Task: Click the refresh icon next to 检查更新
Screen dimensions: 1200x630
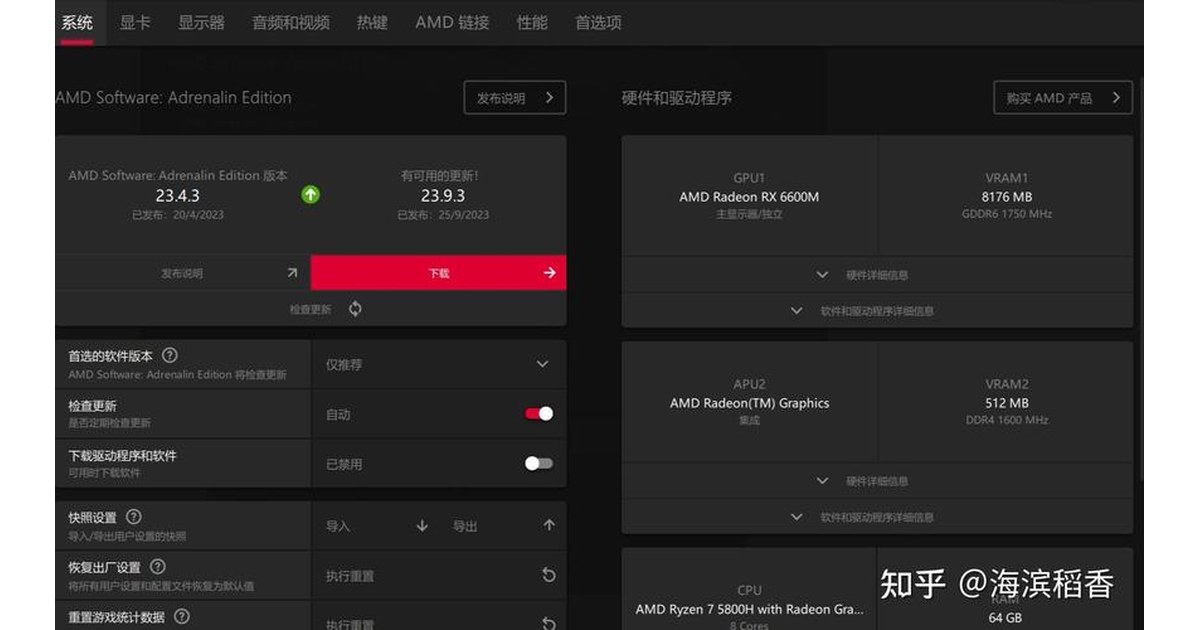Action: [x=355, y=309]
